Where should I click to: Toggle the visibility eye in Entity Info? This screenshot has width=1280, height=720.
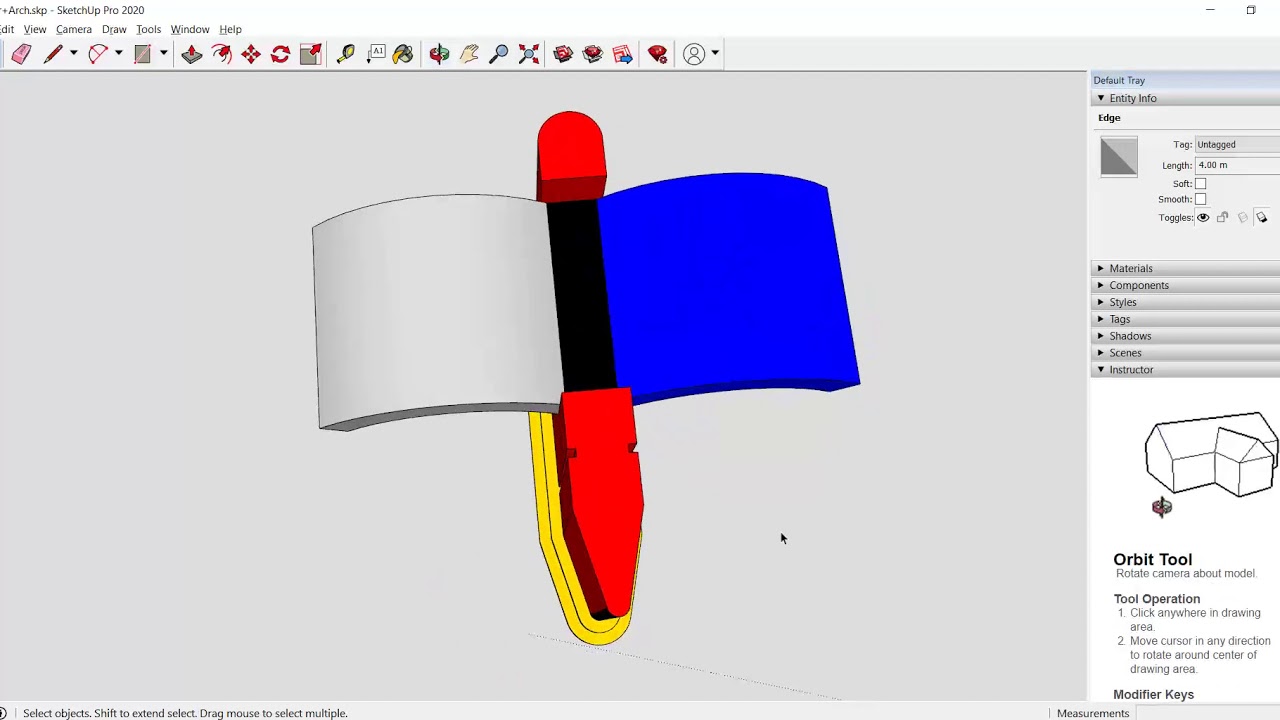[x=1203, y=217]
